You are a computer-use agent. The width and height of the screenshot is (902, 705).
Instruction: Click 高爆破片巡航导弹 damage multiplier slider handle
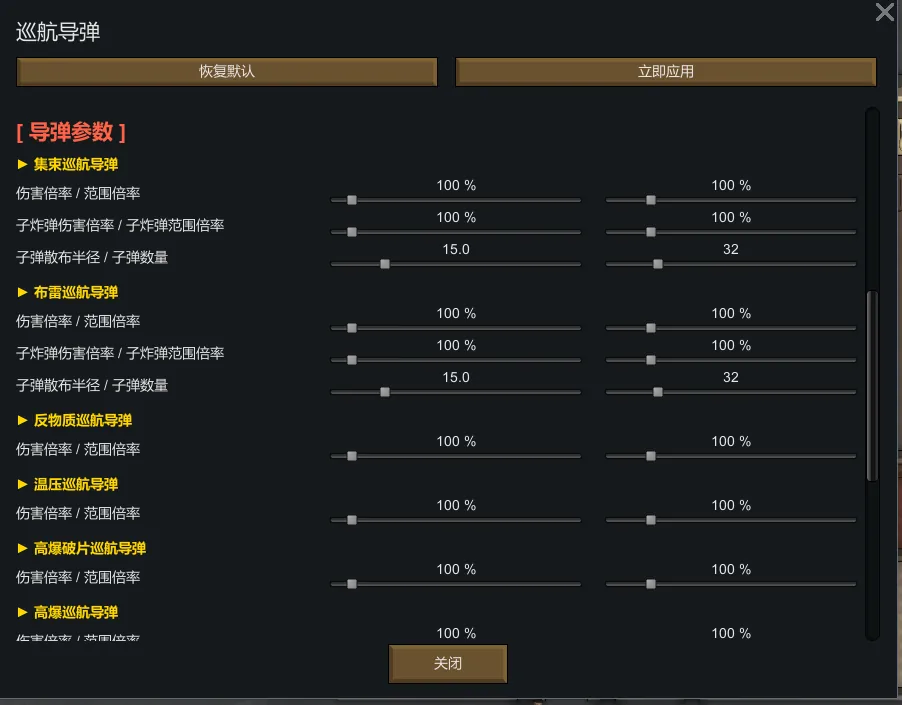[351, 584]
